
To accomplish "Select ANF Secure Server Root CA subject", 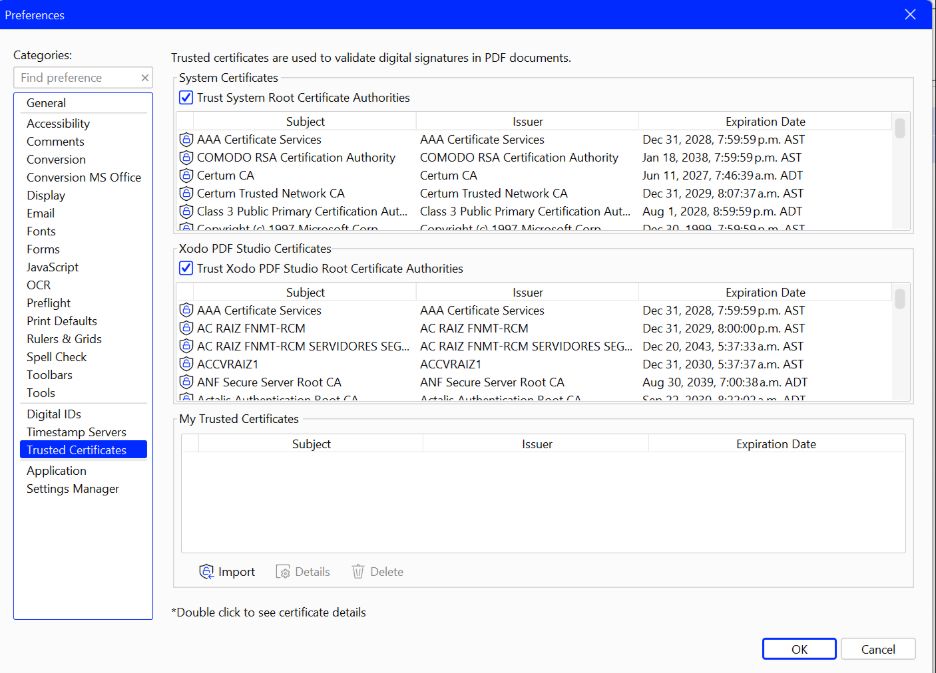I will [x=269, y=382].
